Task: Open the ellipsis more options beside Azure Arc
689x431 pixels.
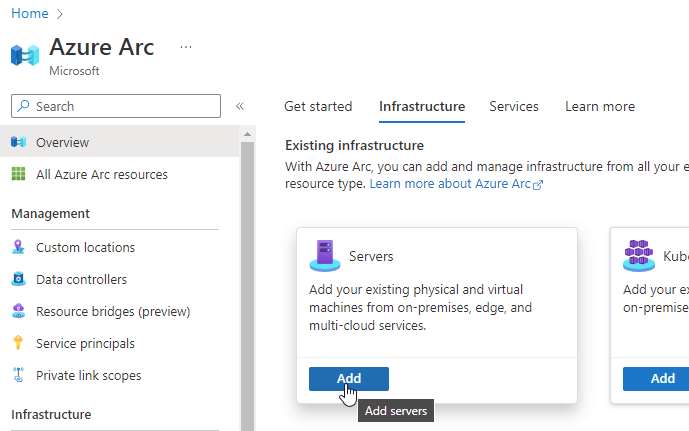Action: (x=186, y=47)
